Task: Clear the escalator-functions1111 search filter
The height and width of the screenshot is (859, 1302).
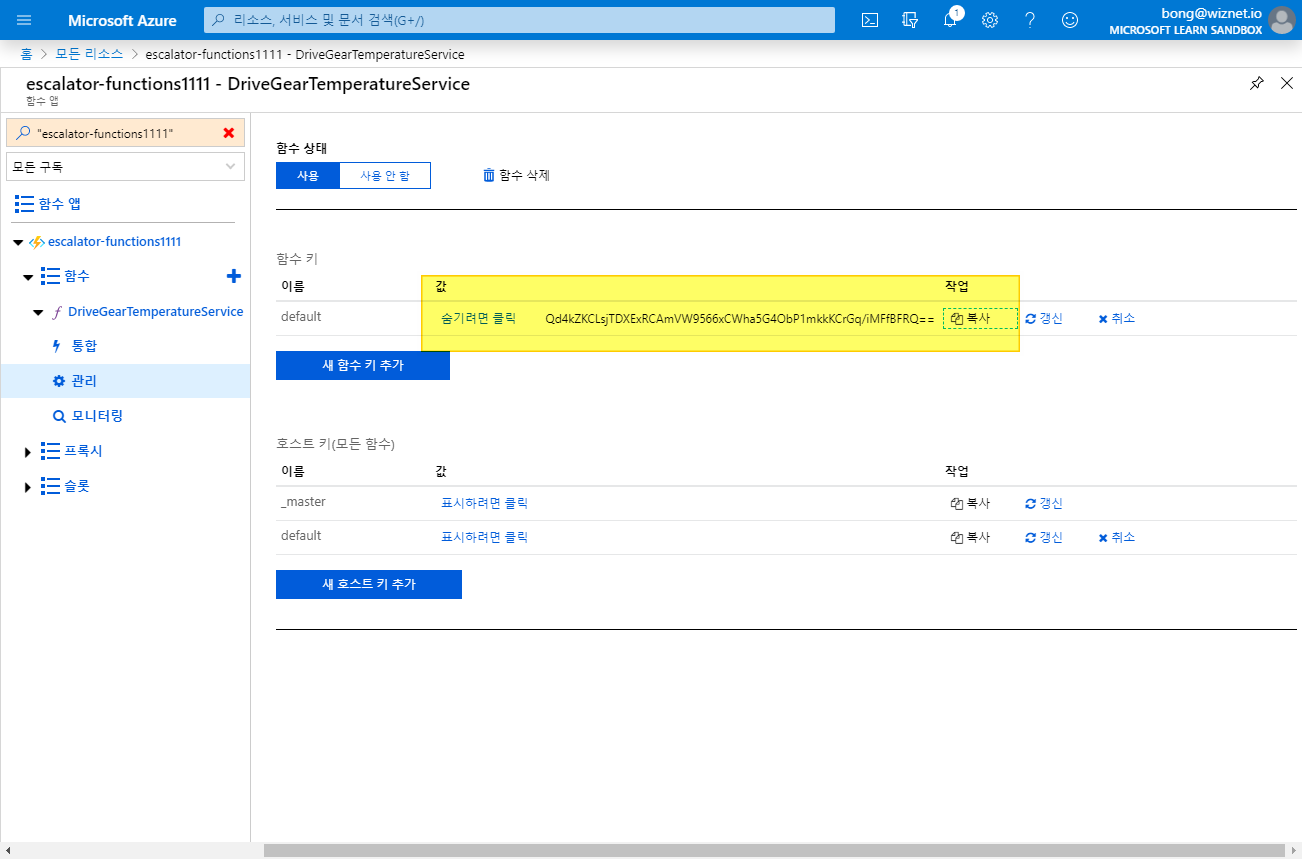Action: [229, 133]
